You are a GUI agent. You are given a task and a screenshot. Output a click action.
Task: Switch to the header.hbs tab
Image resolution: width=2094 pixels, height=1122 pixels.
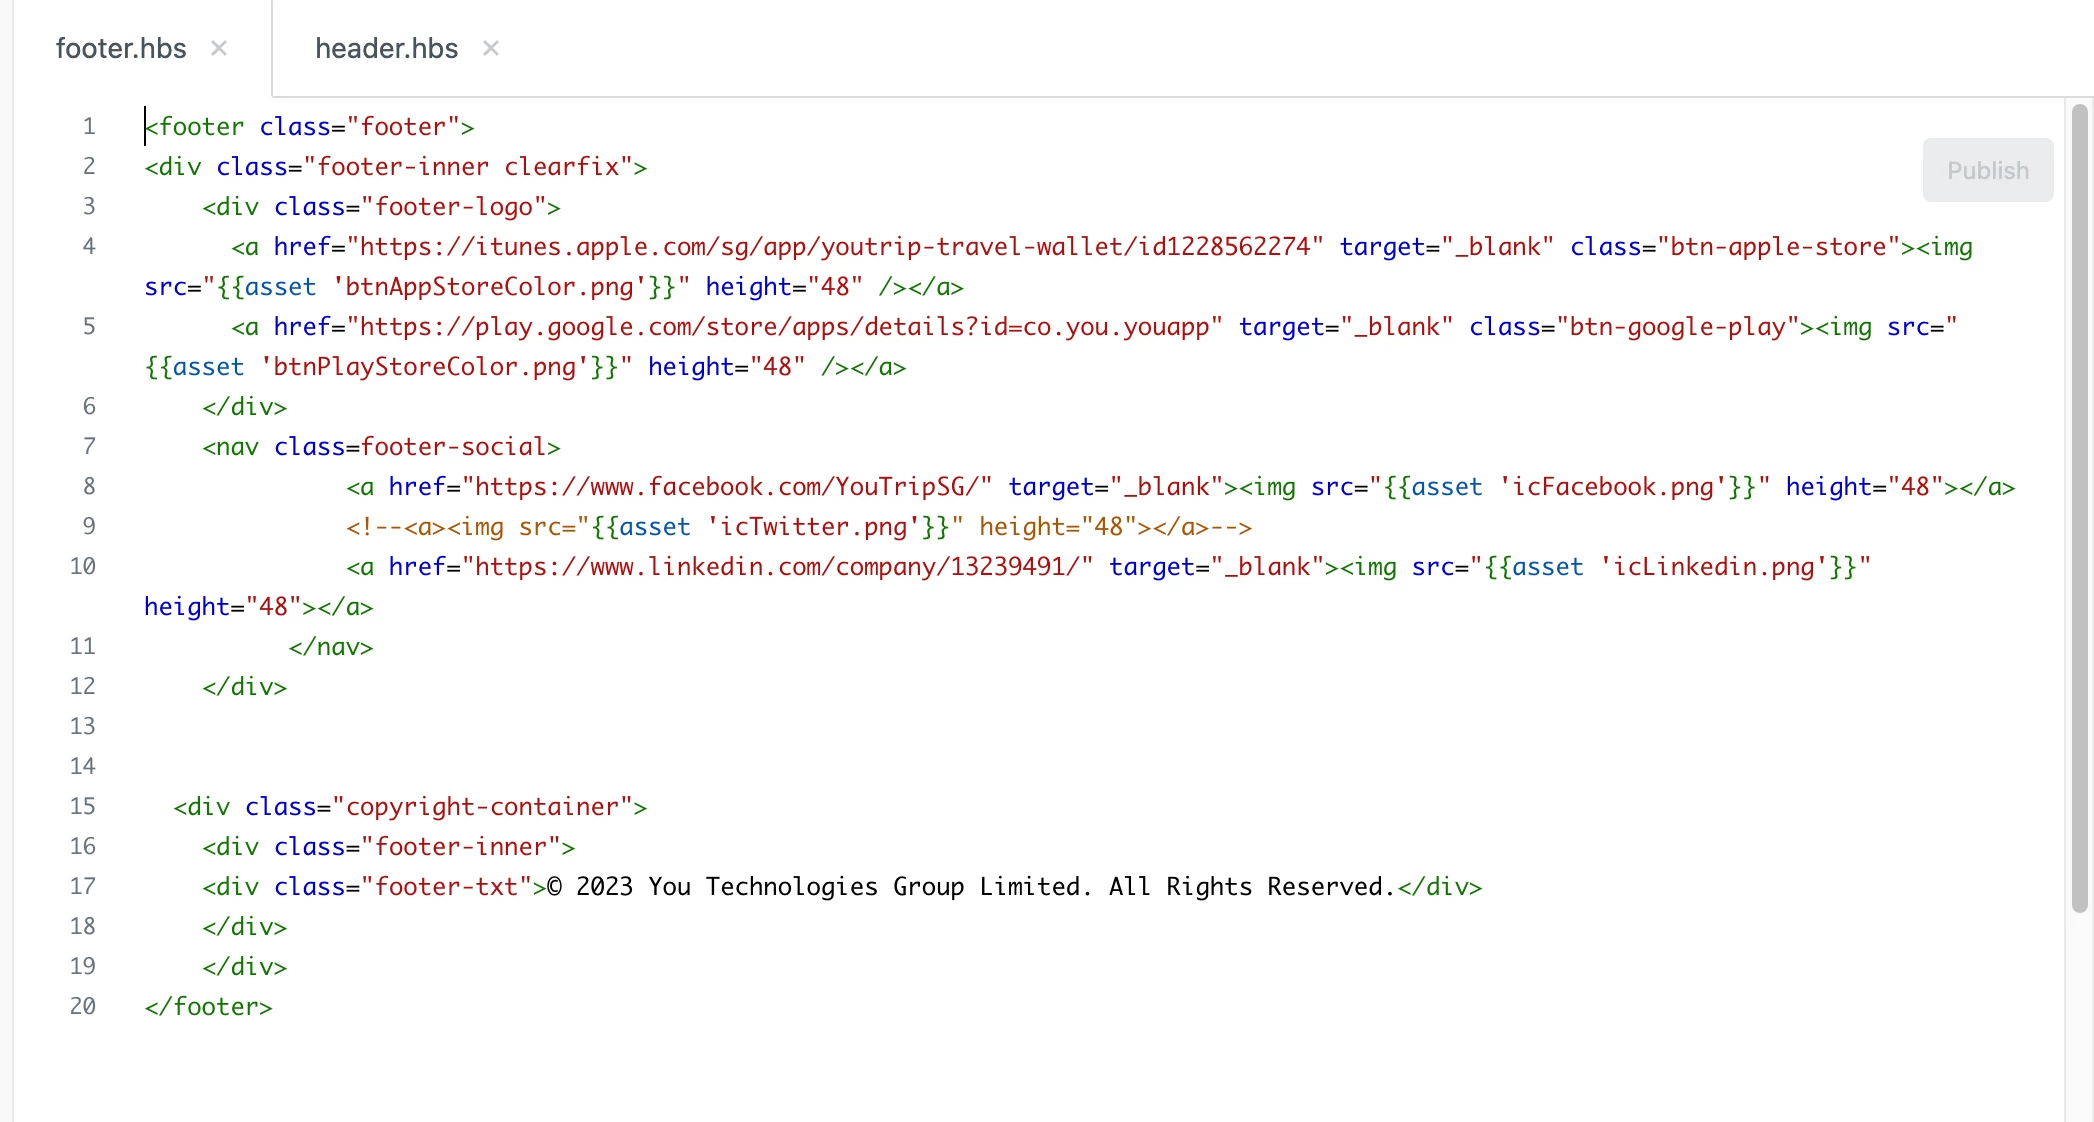pyautogui.click(x=386, y=48)
